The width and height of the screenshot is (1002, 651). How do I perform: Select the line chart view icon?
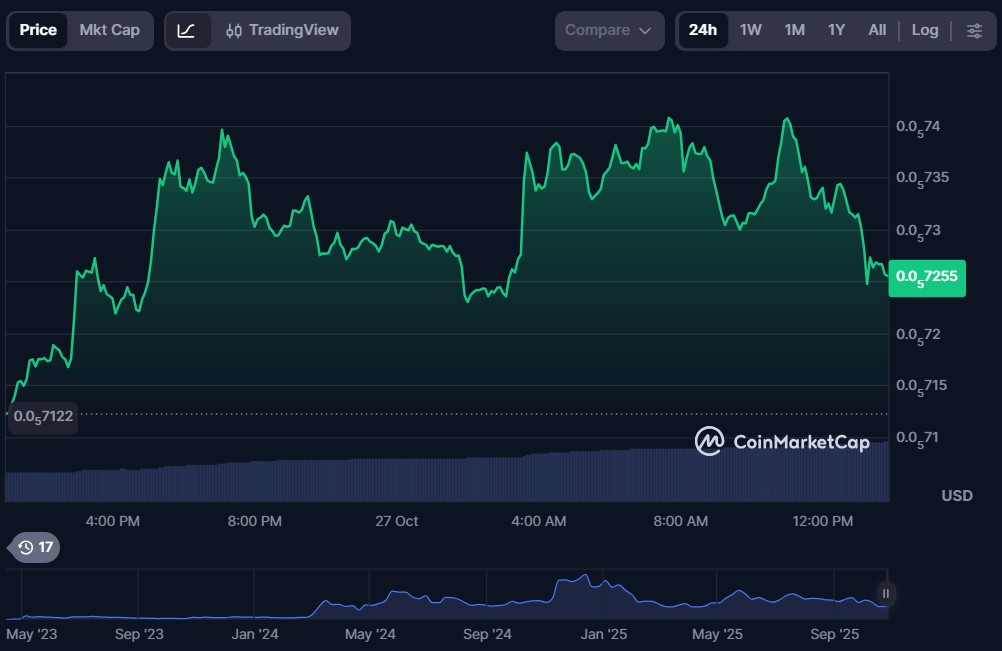(x=187, y=30)
